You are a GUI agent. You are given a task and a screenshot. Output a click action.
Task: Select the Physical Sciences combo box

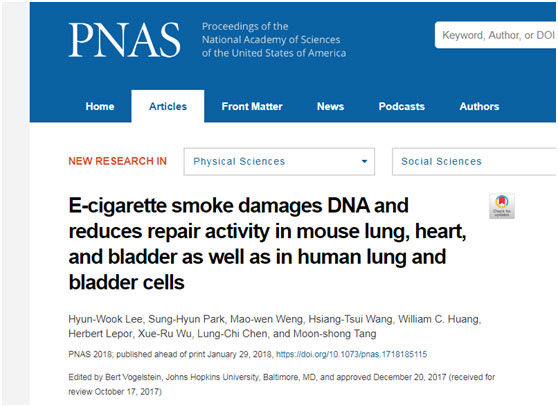(x=279, y=162)
